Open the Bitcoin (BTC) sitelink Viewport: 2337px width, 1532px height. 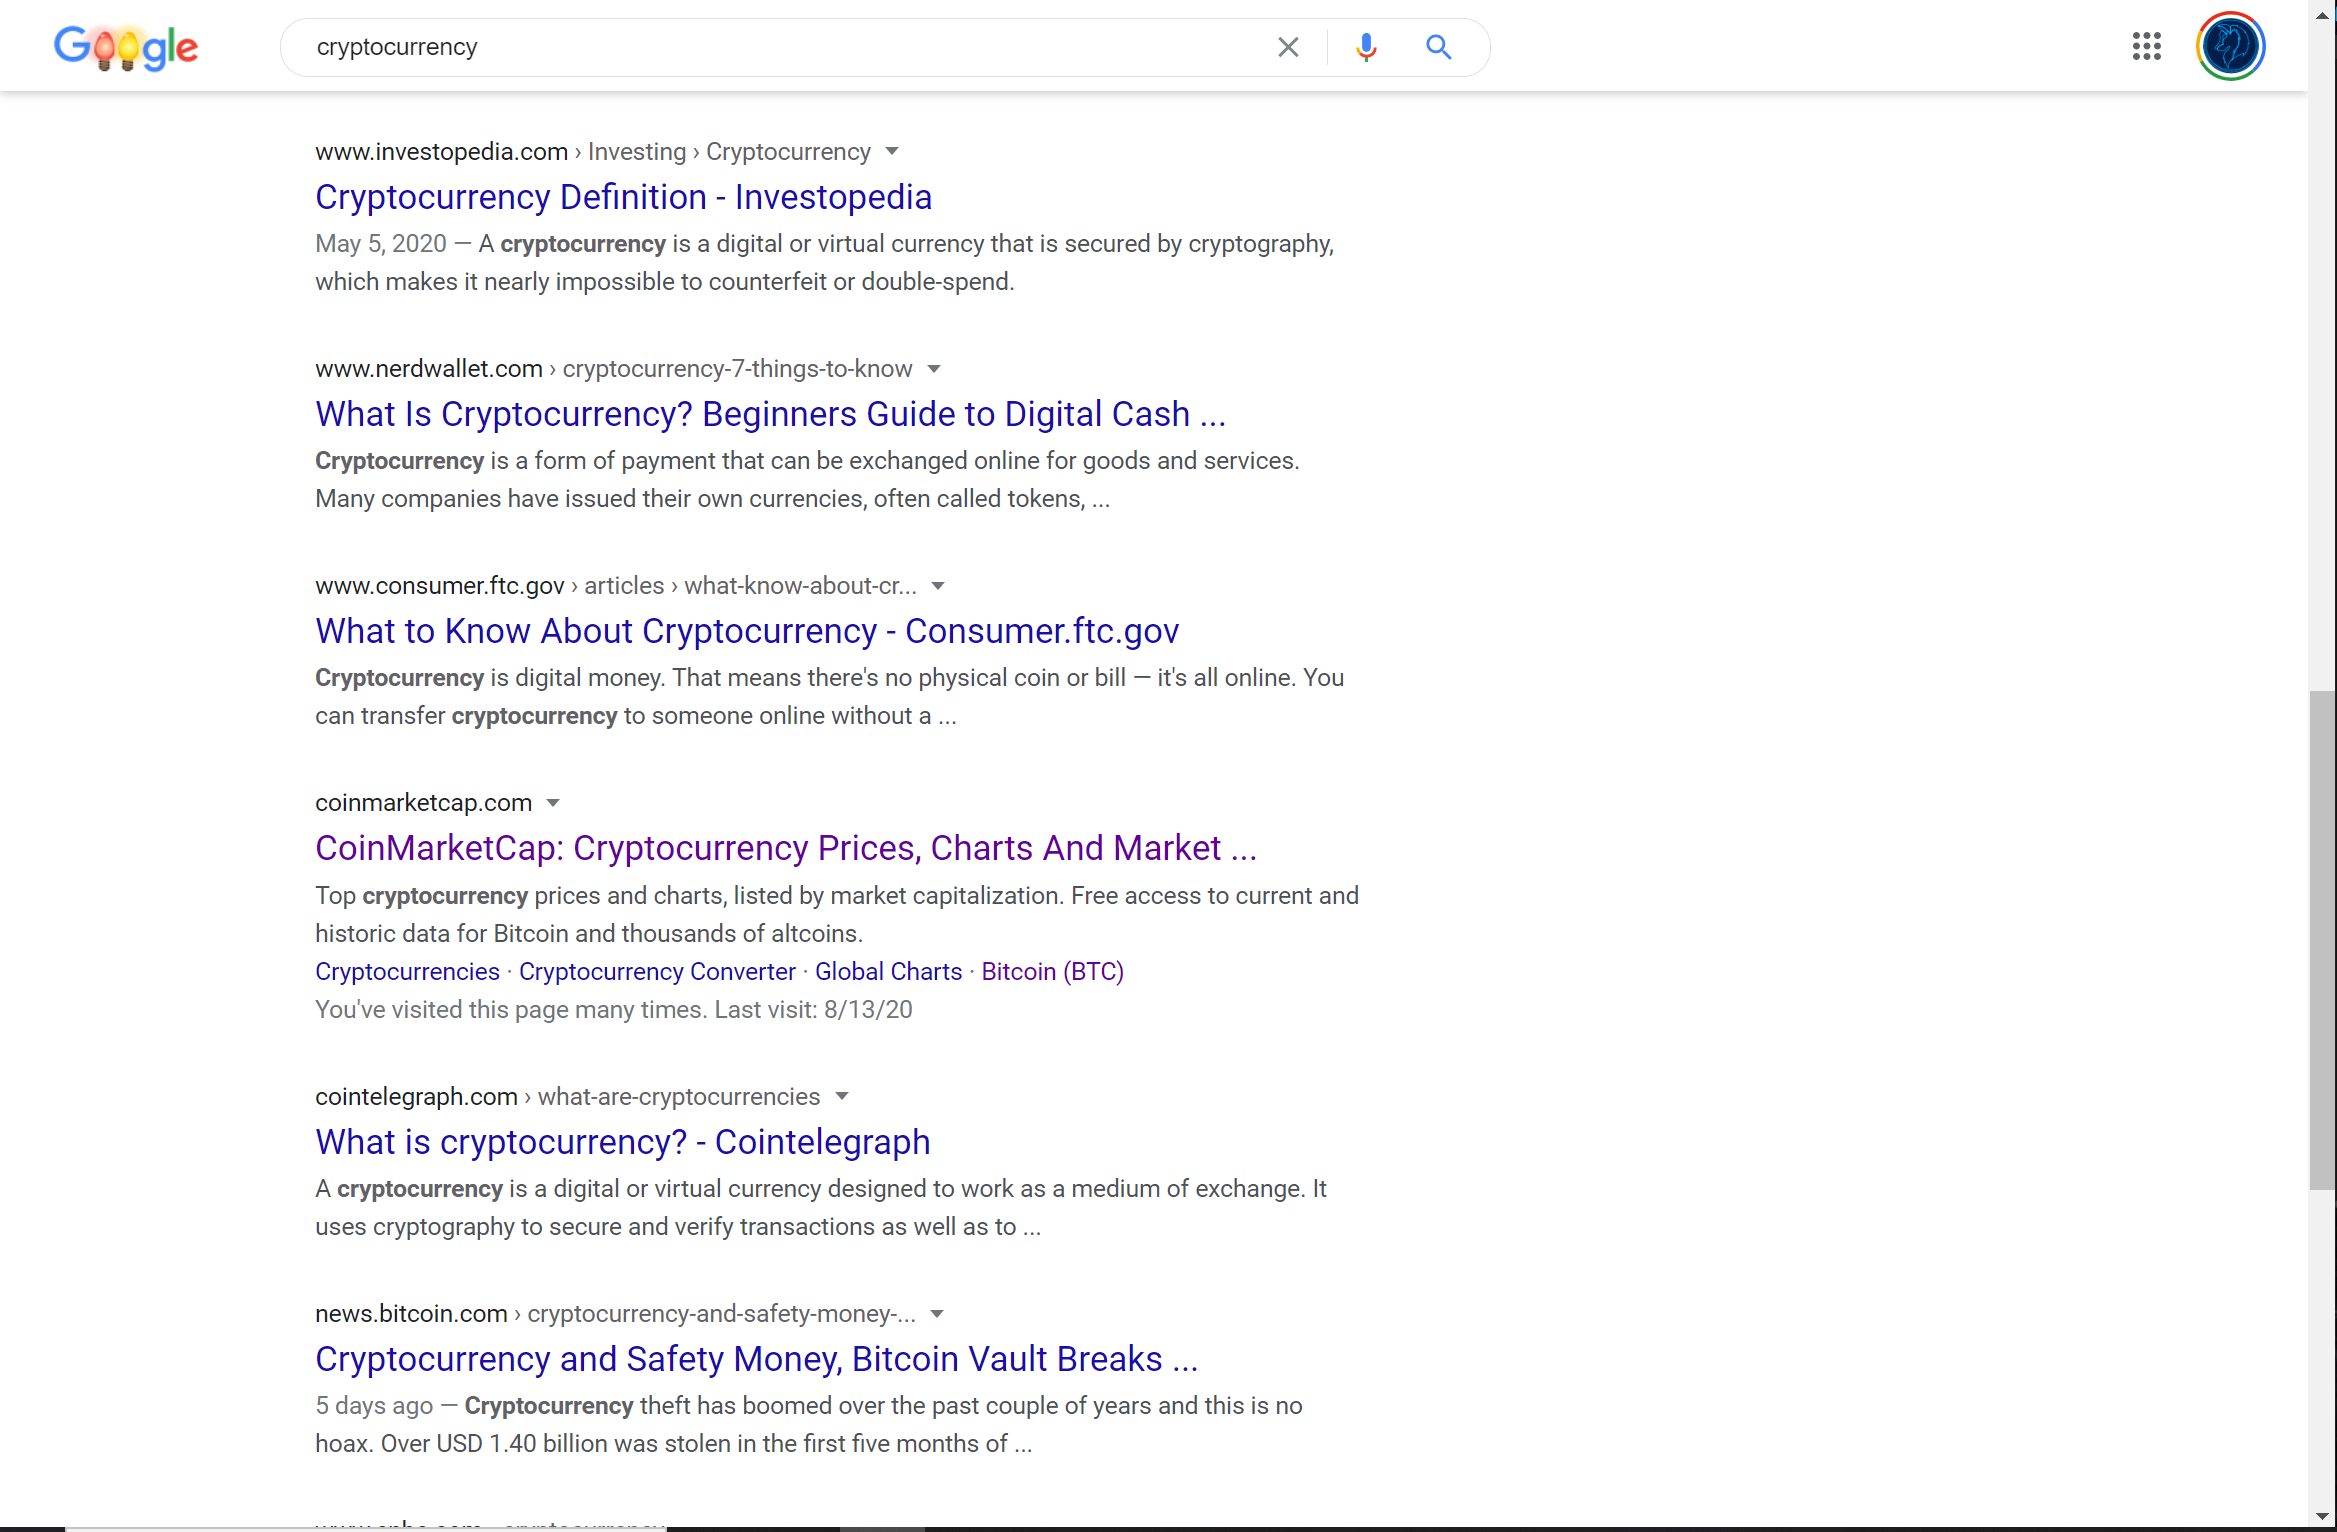coord(1052,972)
